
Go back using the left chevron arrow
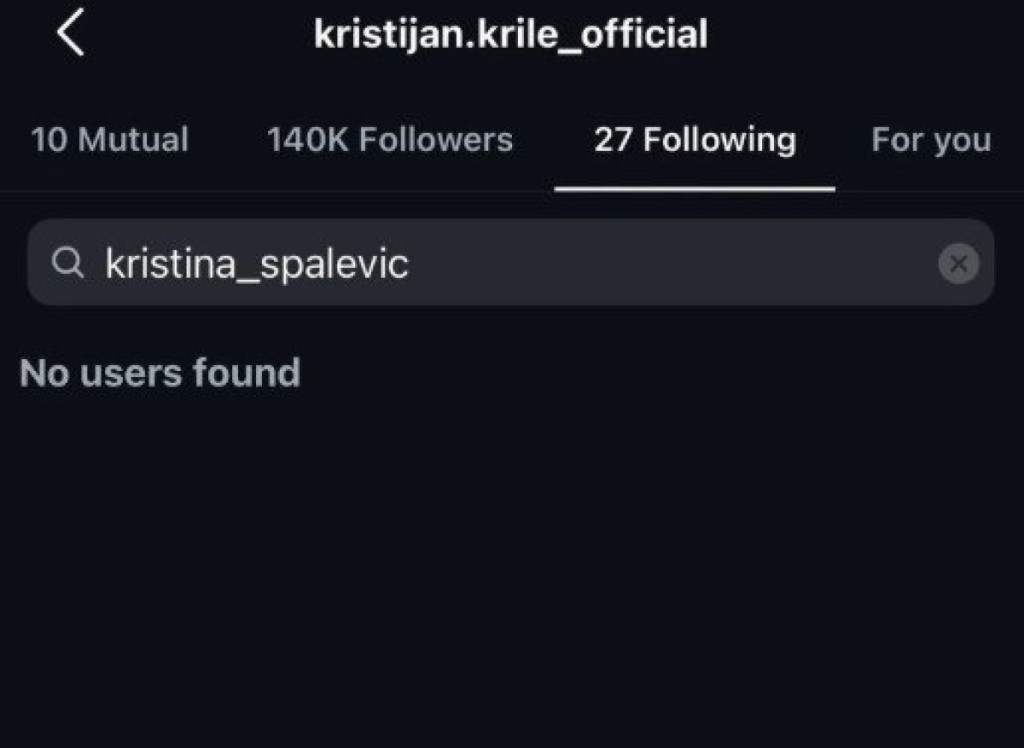point(70,34)
